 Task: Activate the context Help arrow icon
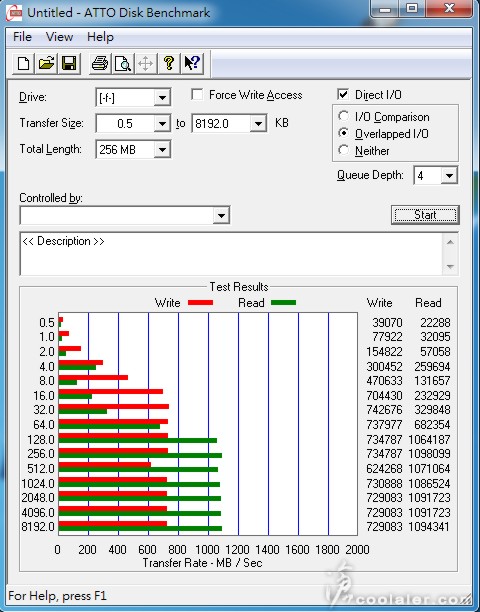(x=192, y=63)
